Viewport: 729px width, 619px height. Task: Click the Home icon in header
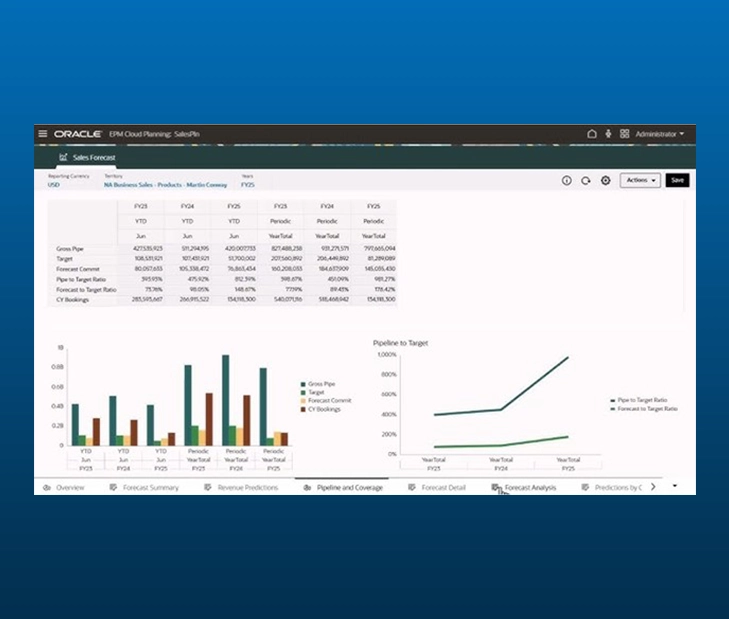pyautogui.click(x=592, y=133)
